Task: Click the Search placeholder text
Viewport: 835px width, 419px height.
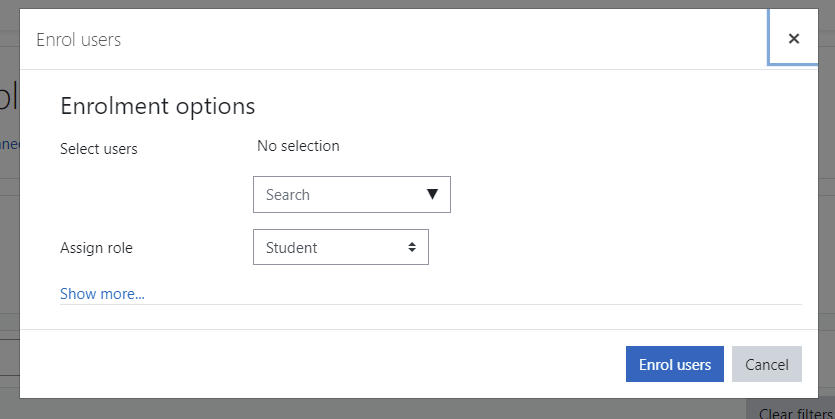Action: pos(288,195)
